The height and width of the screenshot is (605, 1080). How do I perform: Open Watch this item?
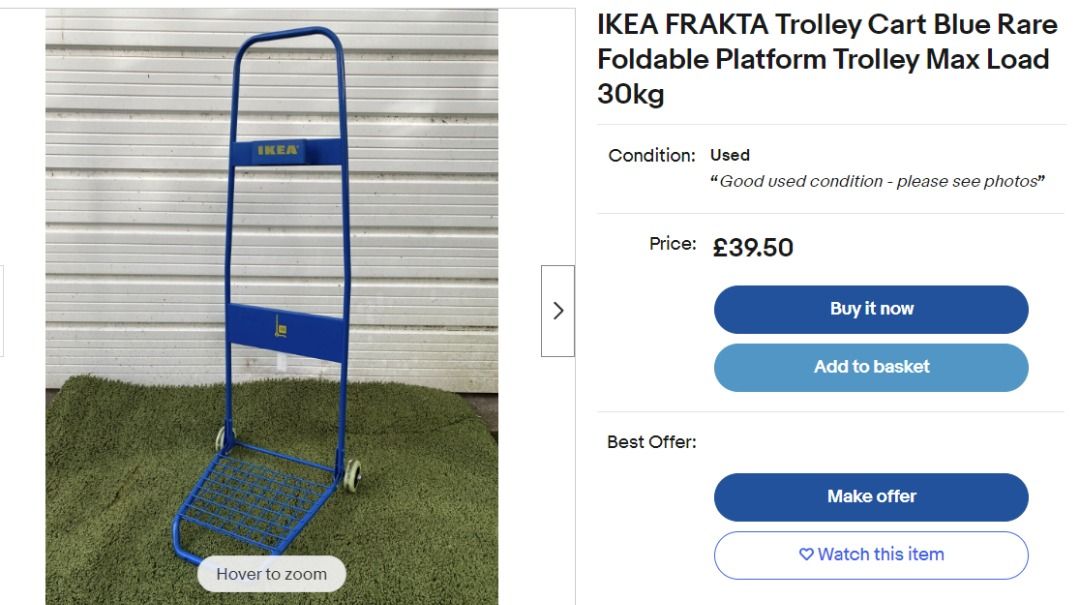point(870,554)
